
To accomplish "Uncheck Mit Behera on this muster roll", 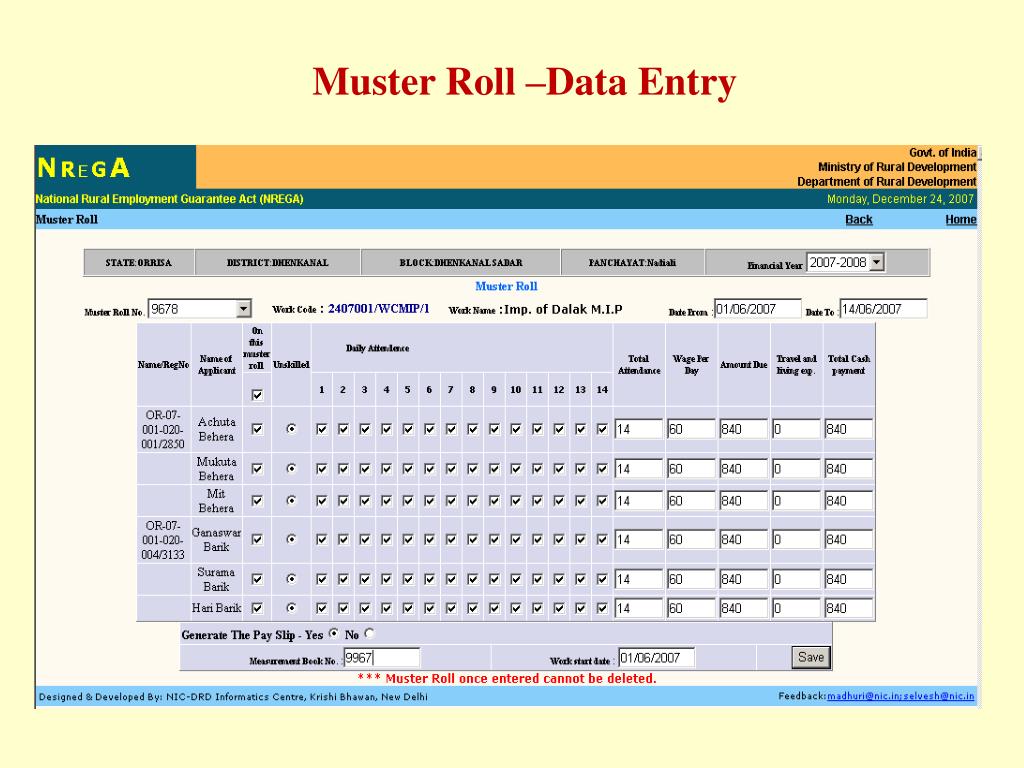I will click(257, 501).
